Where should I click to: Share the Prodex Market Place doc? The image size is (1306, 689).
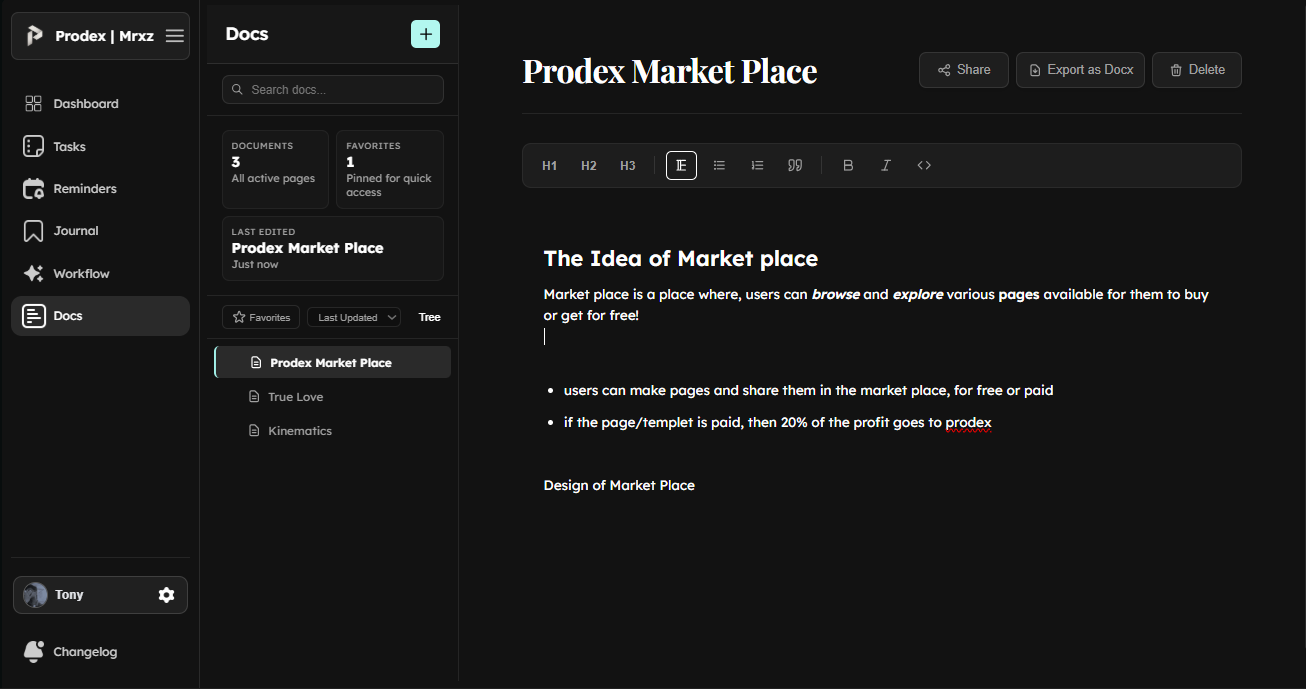click(963, 69)
